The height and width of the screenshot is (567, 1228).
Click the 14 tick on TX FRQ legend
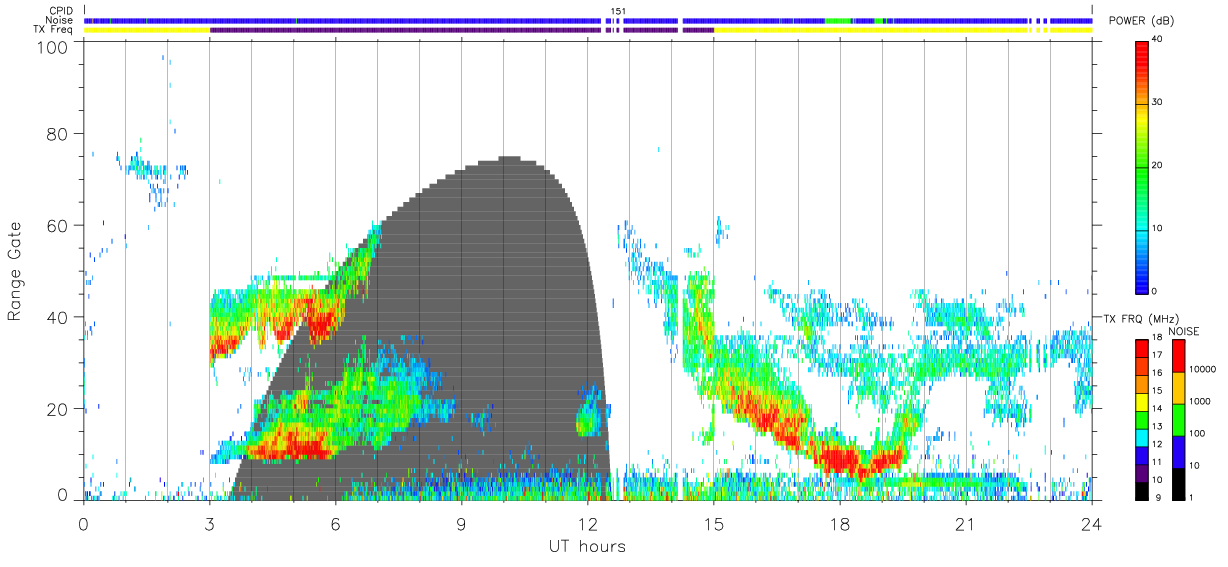coord(1158,409)
